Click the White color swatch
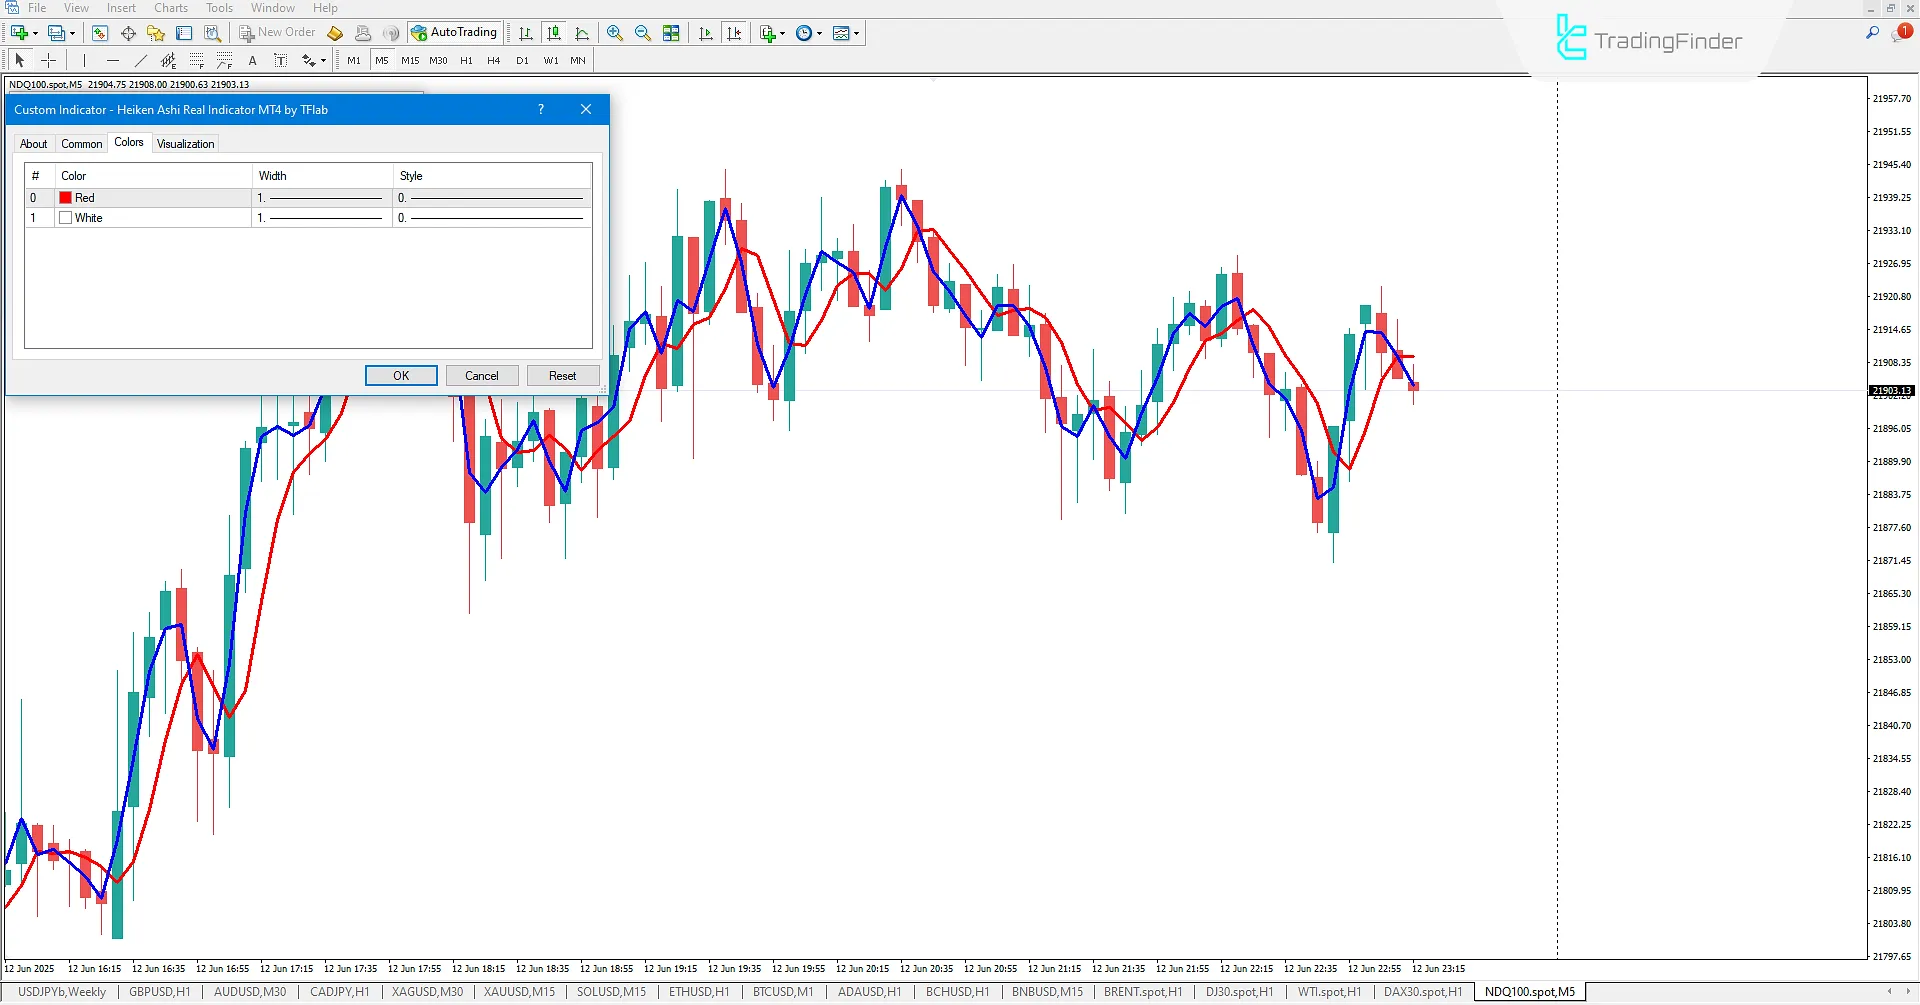This screenshot has width=1920, height=1005. (x=66, y=217)
